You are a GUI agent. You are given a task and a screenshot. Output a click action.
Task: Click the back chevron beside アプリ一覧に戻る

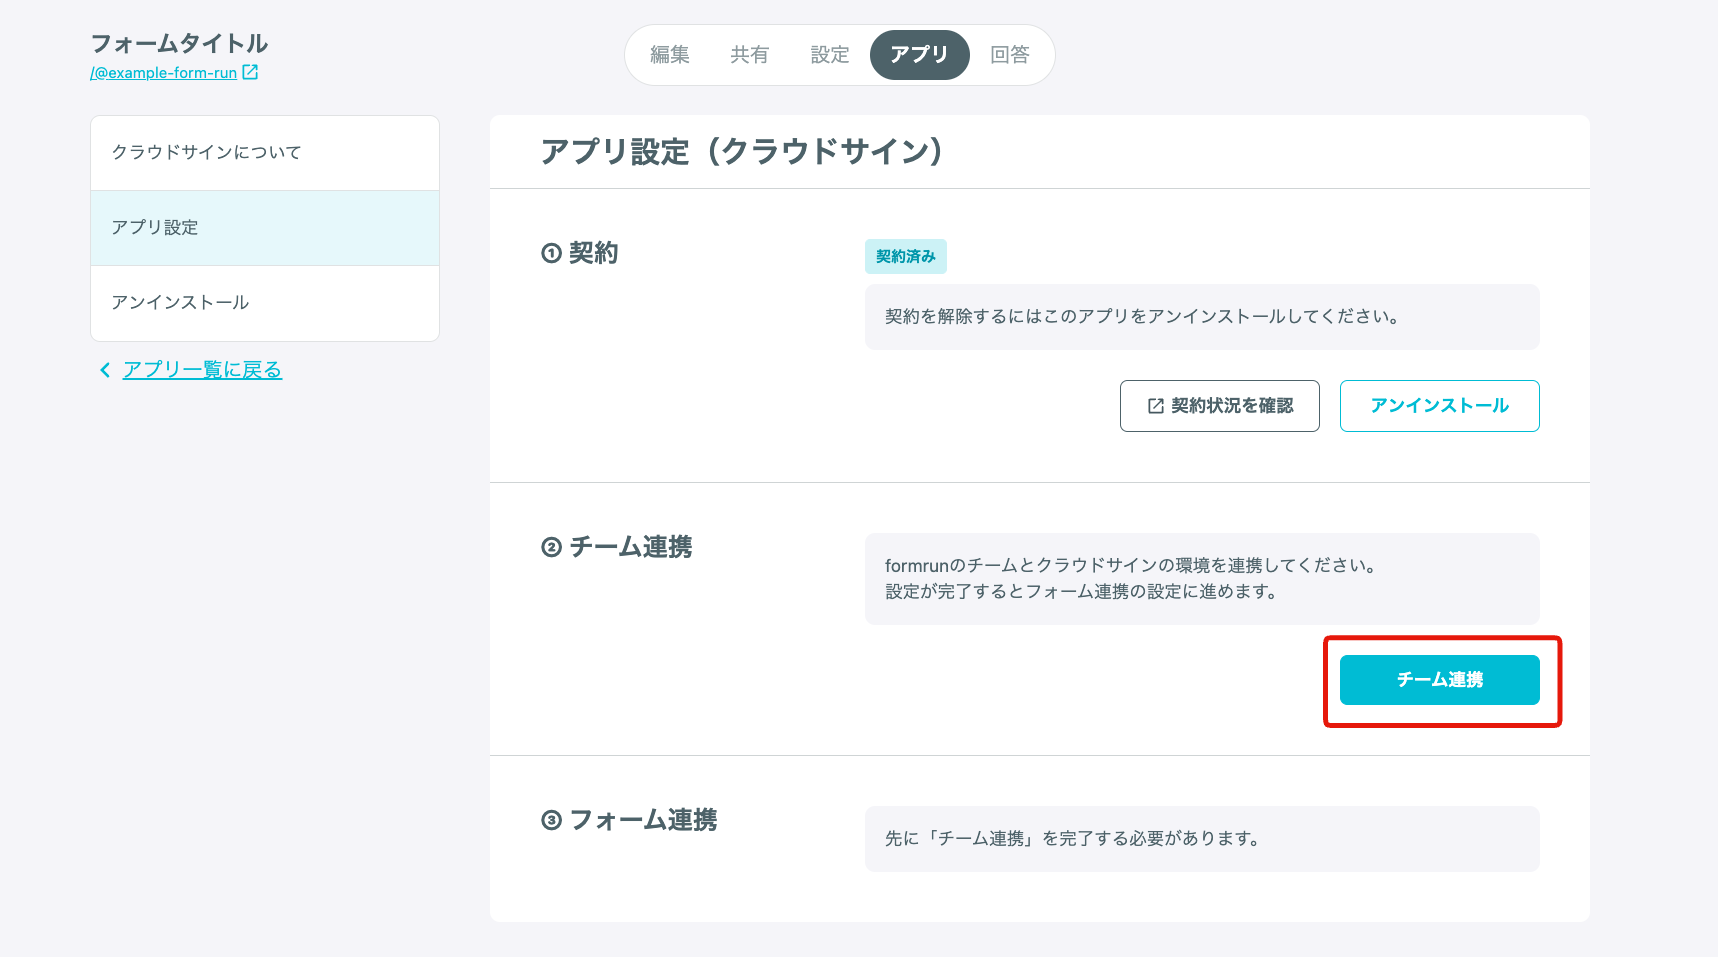click(x=105, y=370)
